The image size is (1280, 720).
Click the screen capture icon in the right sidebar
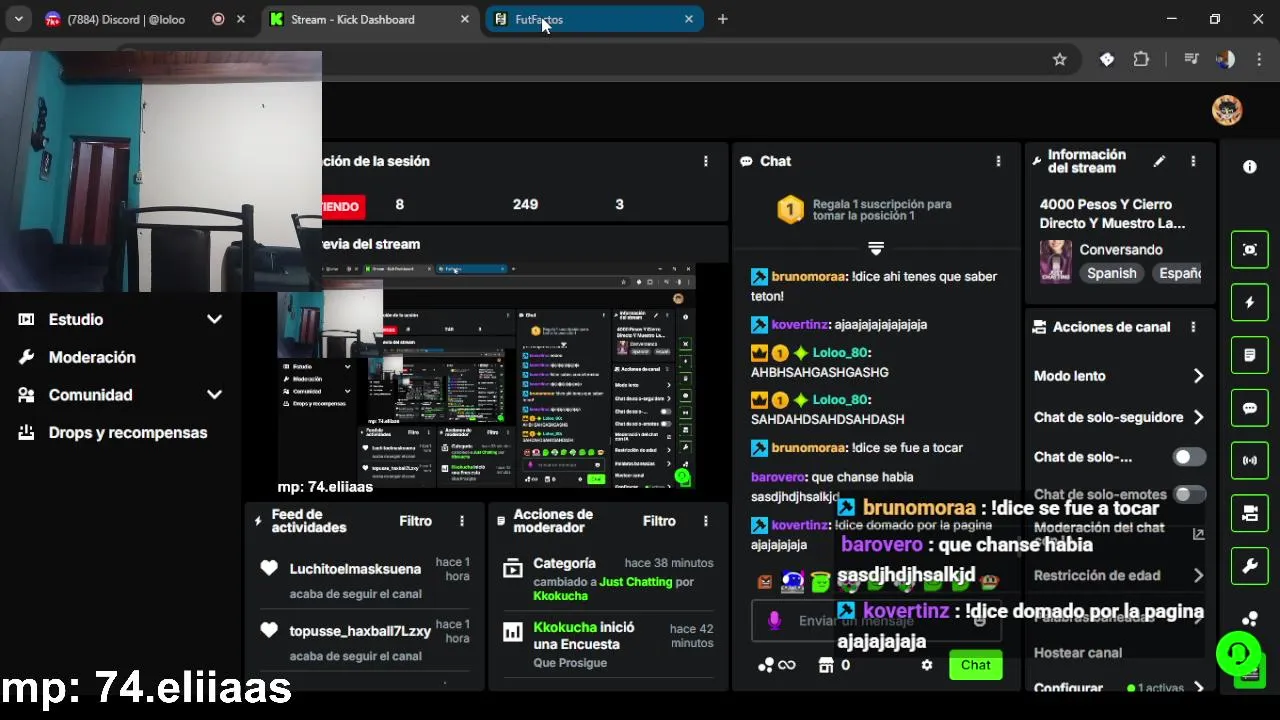coord(1249,250)
